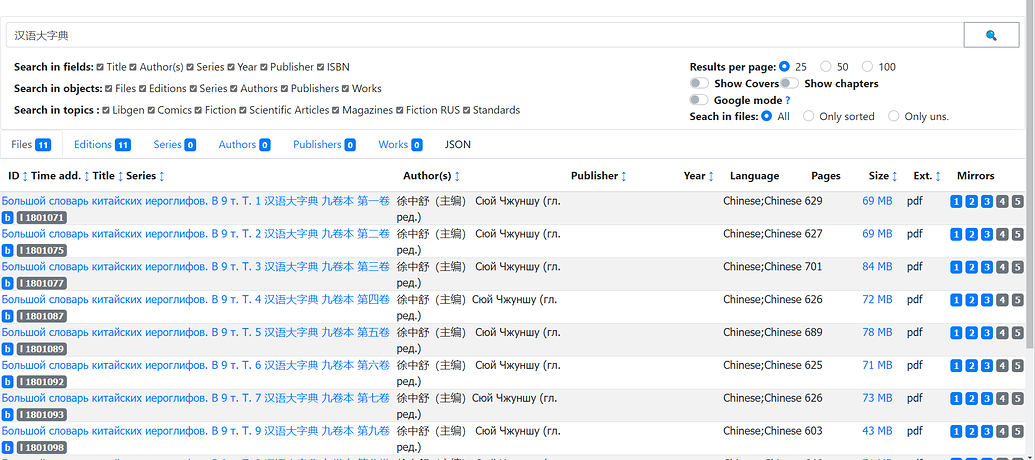The height and width of the screenshot is (460, 1035).
Task: Open mirror 3 for the 701-page volume
Action: pos(987,268)
